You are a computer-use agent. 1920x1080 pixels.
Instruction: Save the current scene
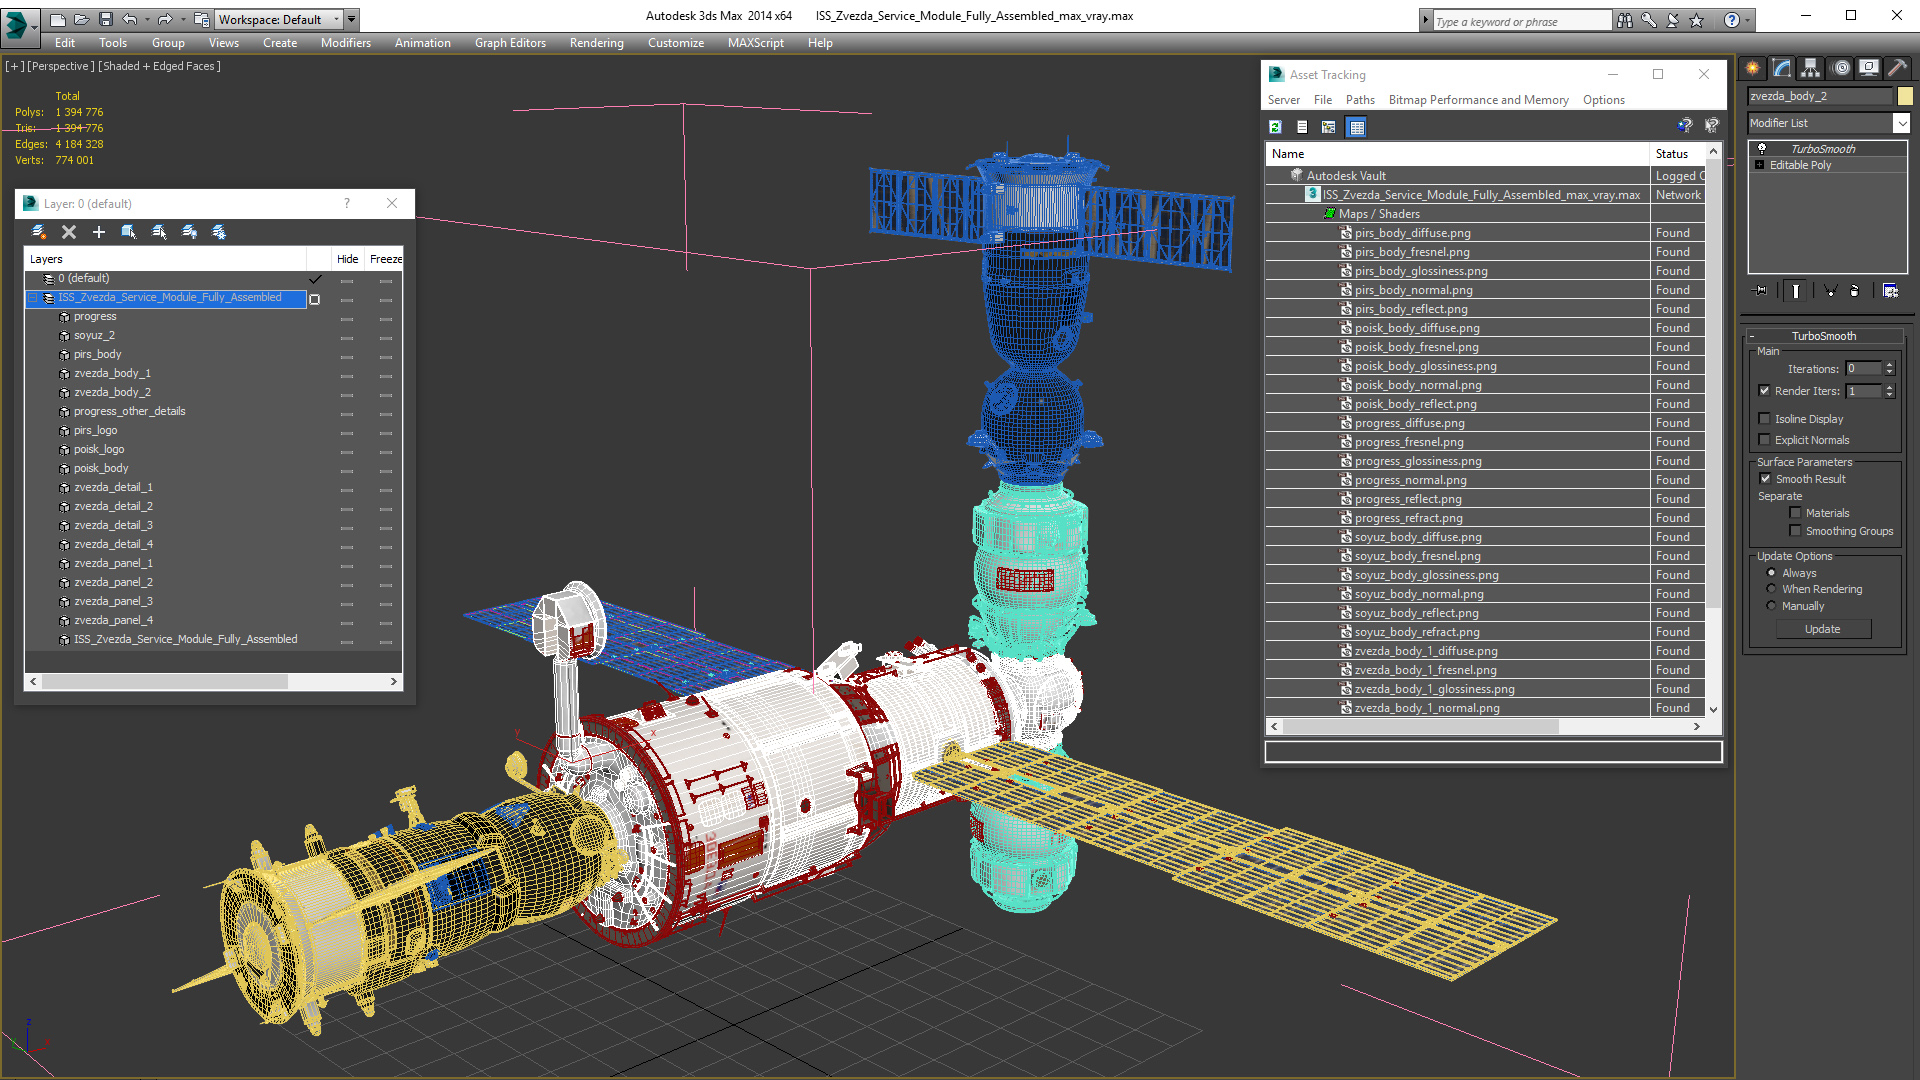pyautogui.click(x=105, y=19)
